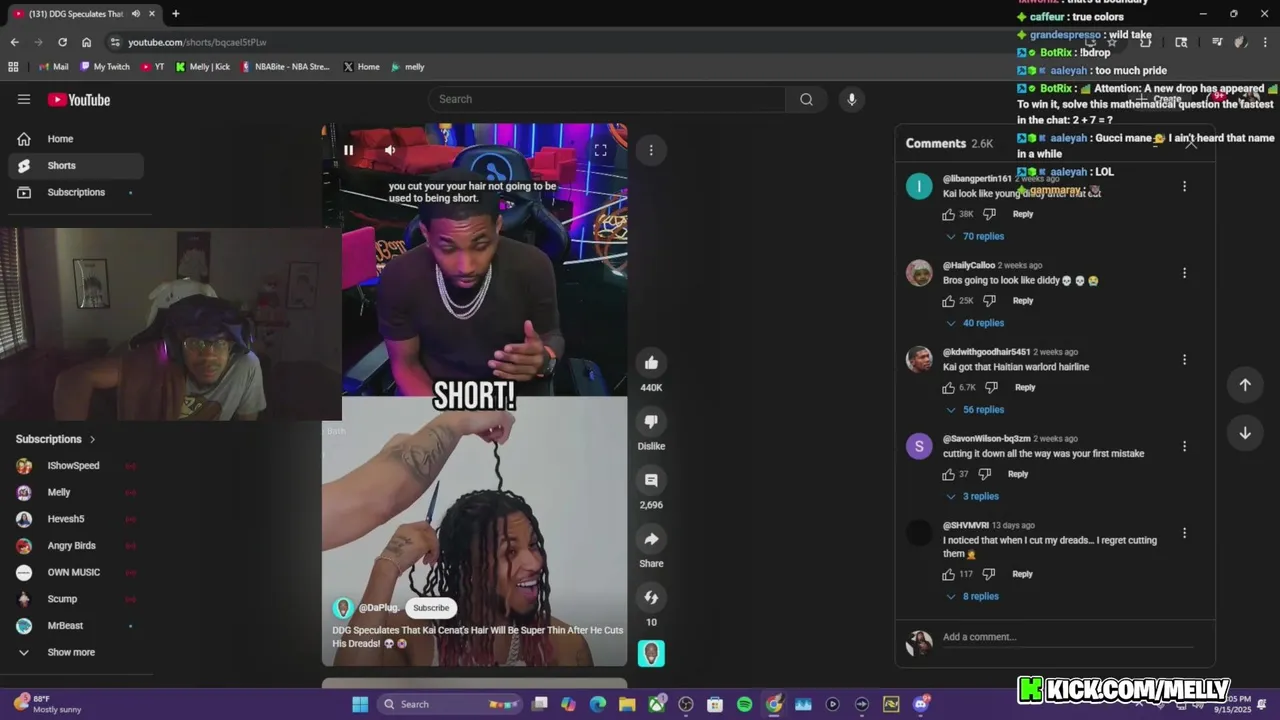Enter fullscreen on the Short

[600, 150]
